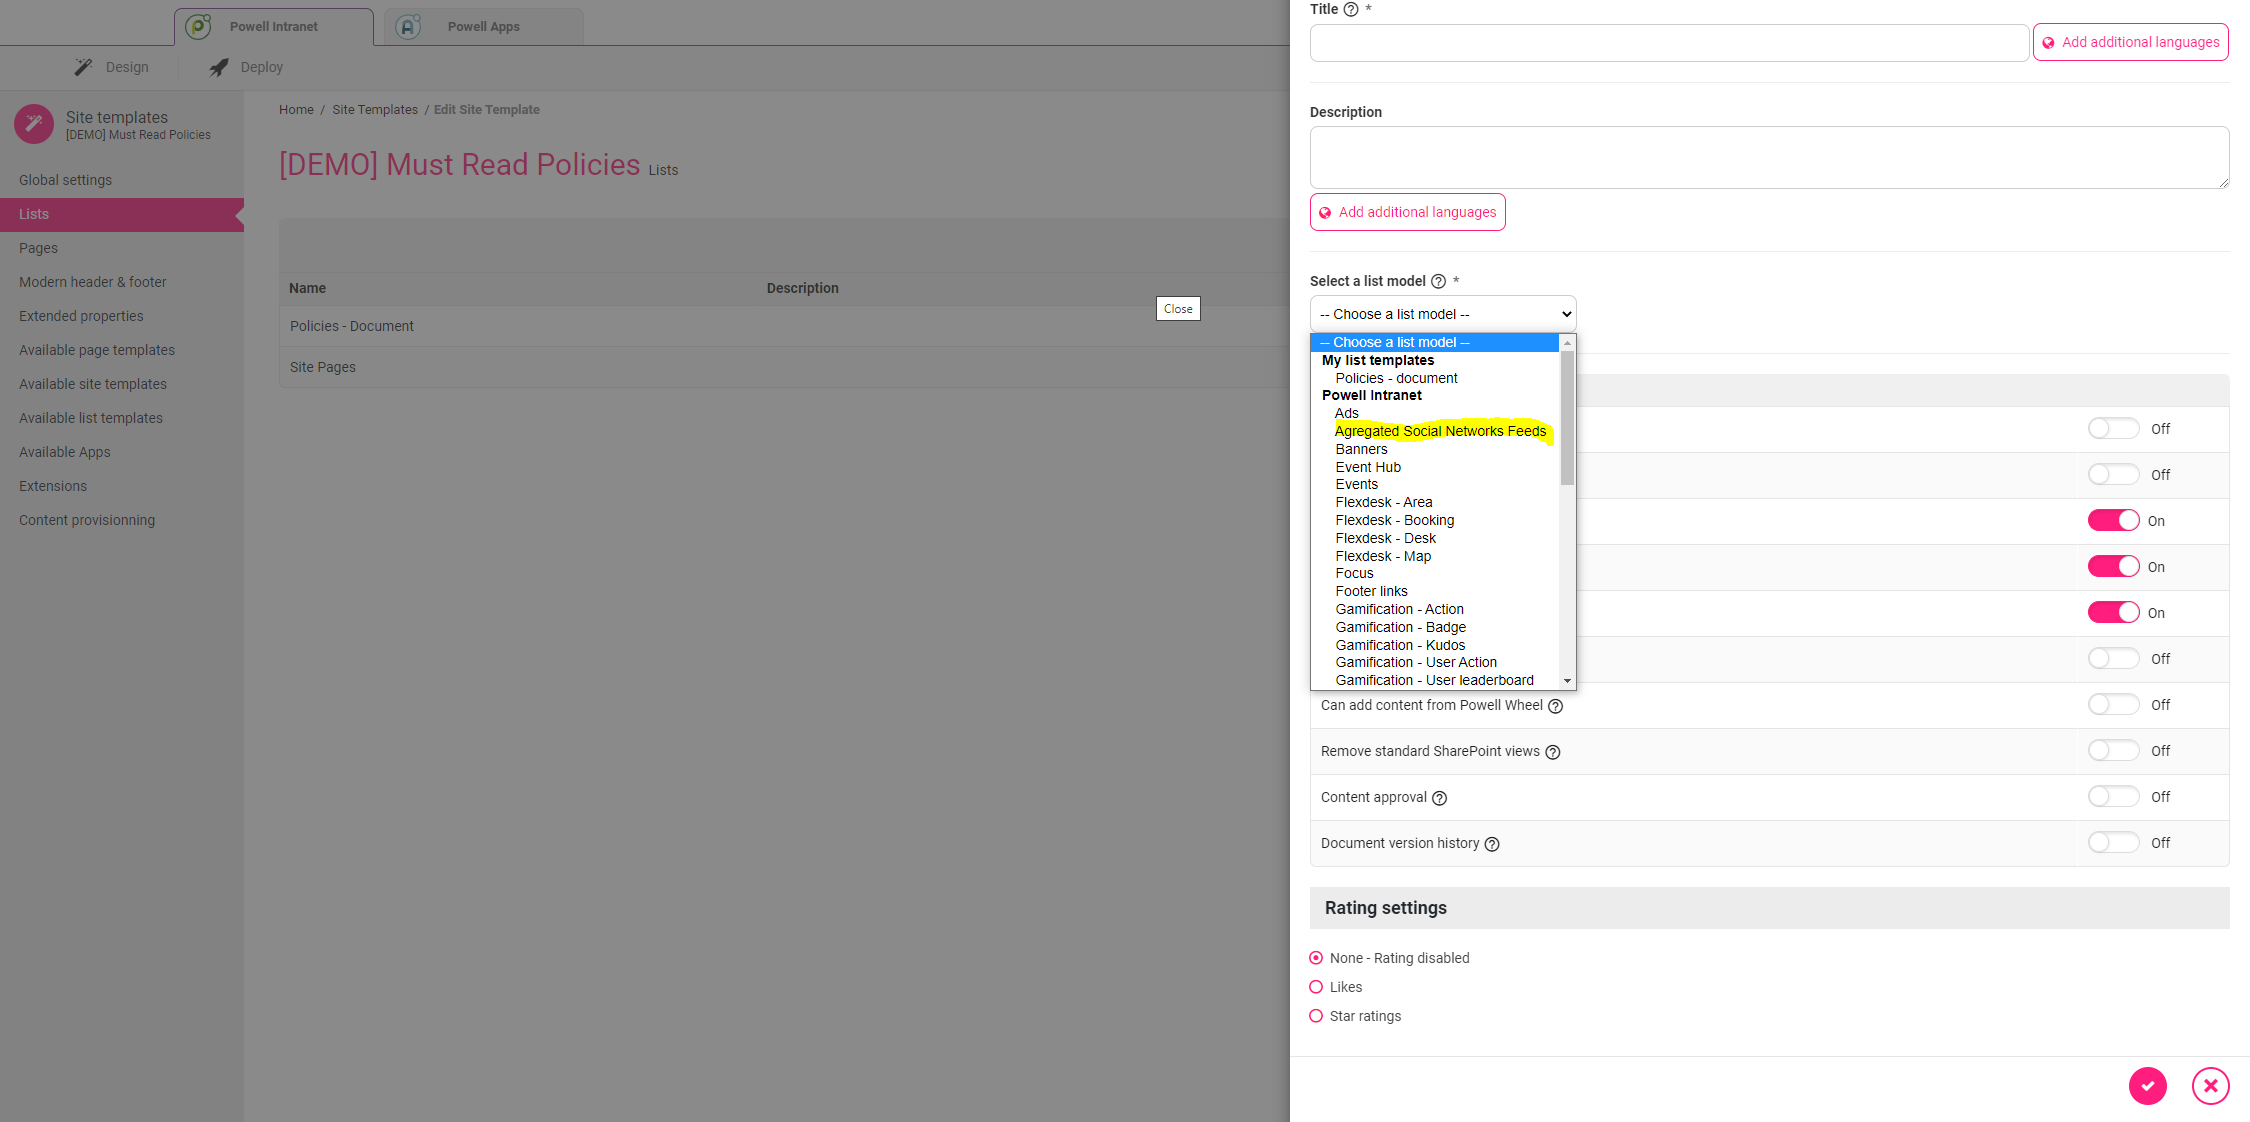2250x1122 pixels.
Task: Confirm with the pink checkmark button
Action: (2147, 1086)
